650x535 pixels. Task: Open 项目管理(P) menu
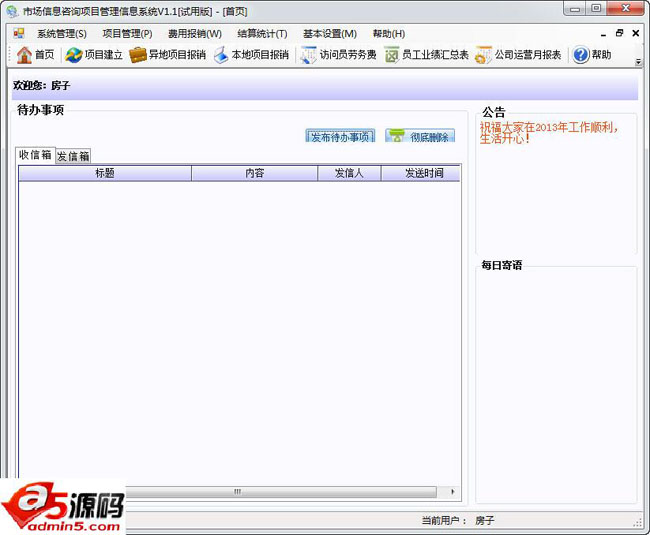click(x=127, y=34)
